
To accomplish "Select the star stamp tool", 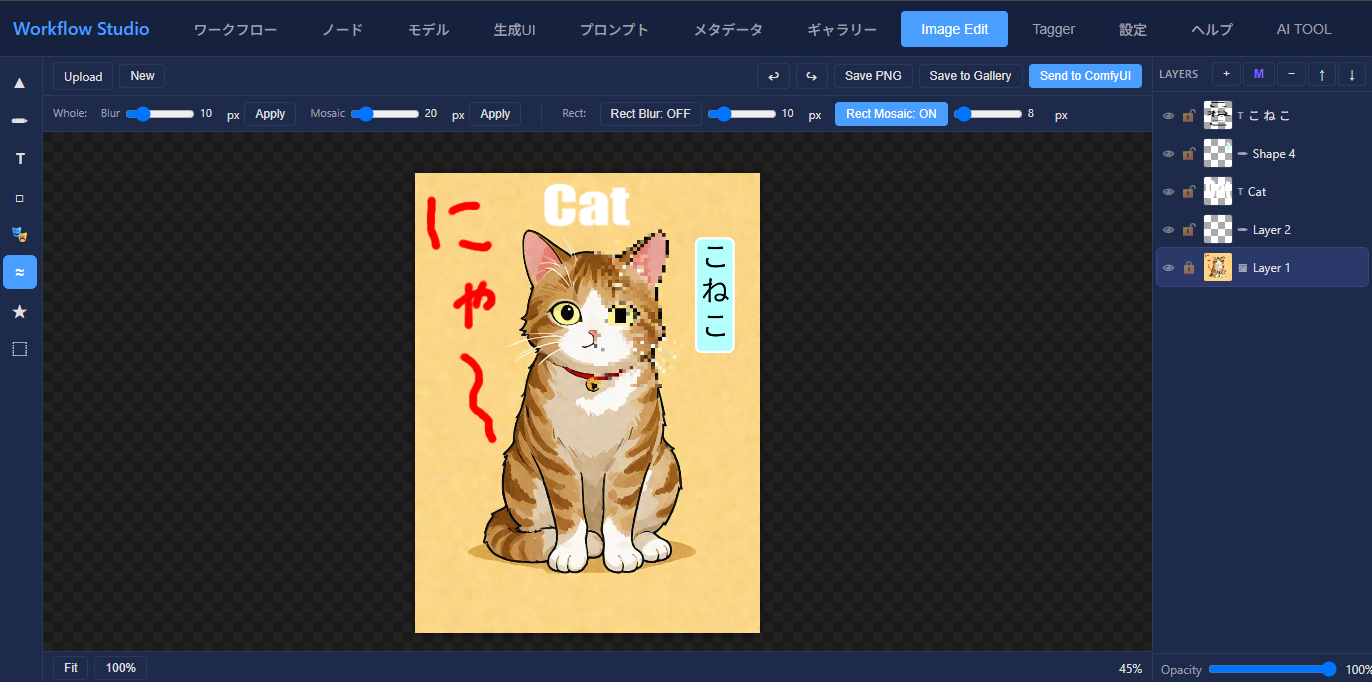I will 20,311.
